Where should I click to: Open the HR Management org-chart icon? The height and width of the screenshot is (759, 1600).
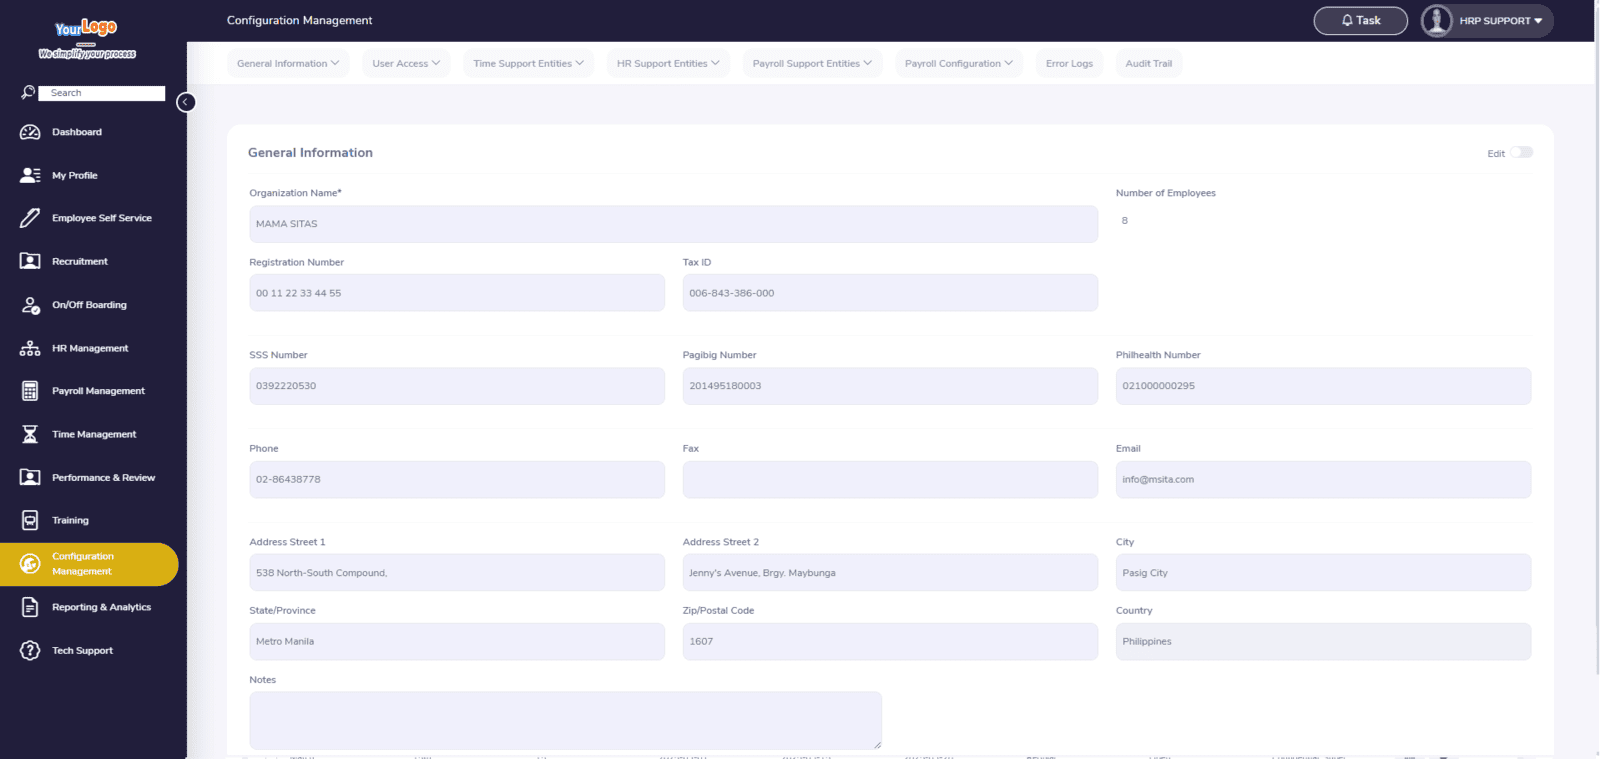(30, 348)
